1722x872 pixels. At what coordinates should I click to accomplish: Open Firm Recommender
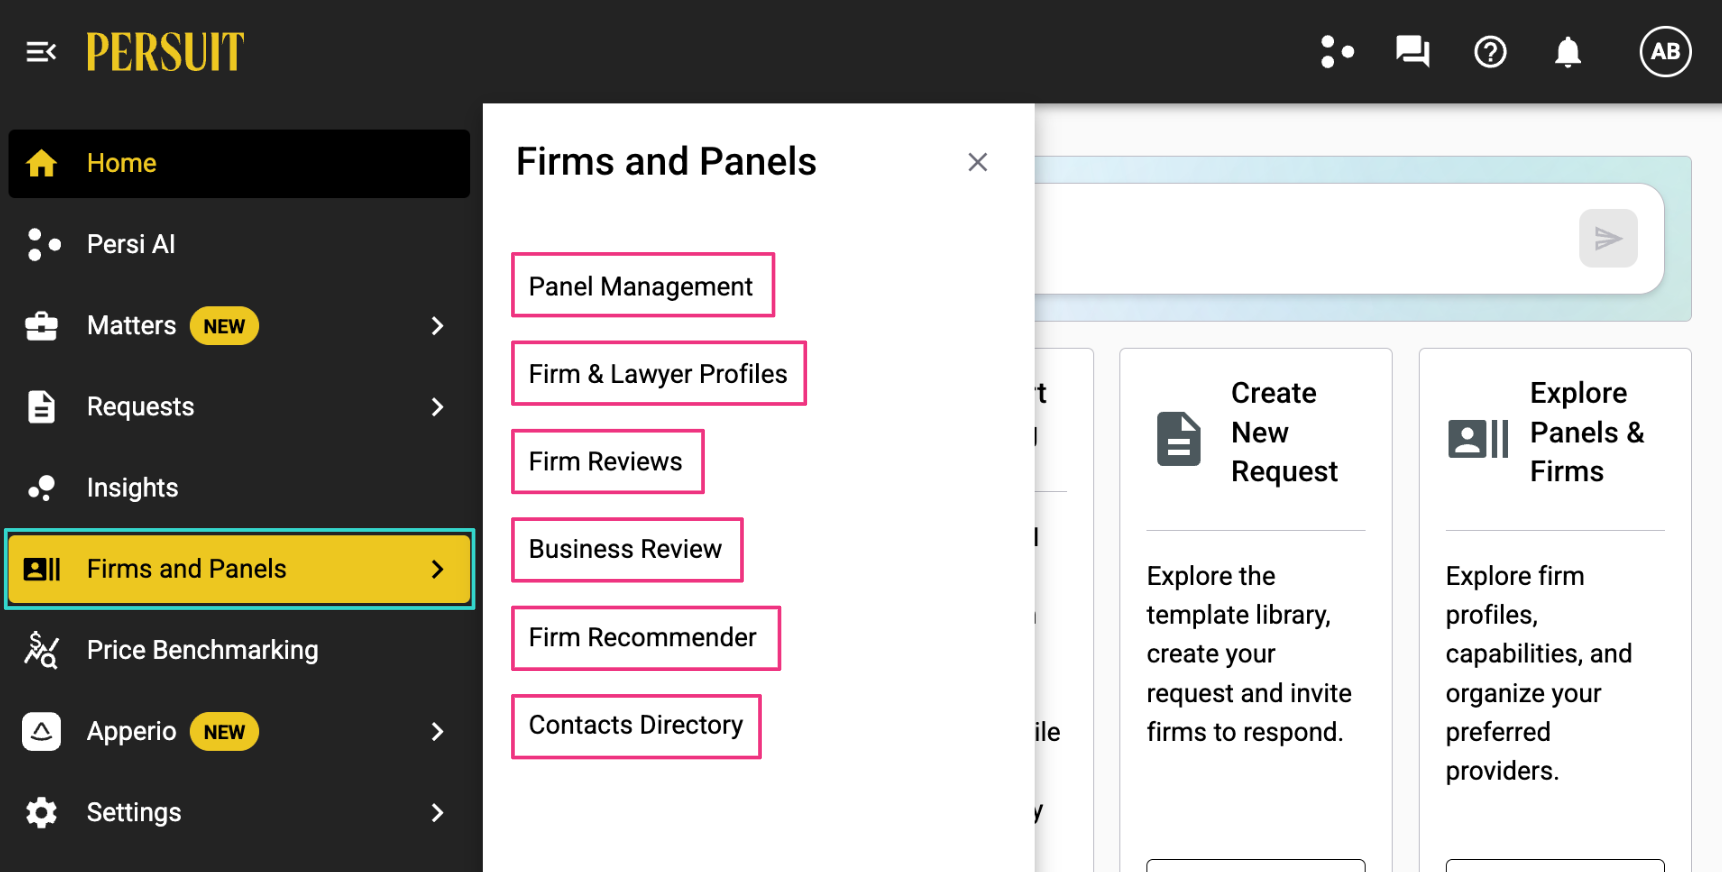tap(643, 637)
